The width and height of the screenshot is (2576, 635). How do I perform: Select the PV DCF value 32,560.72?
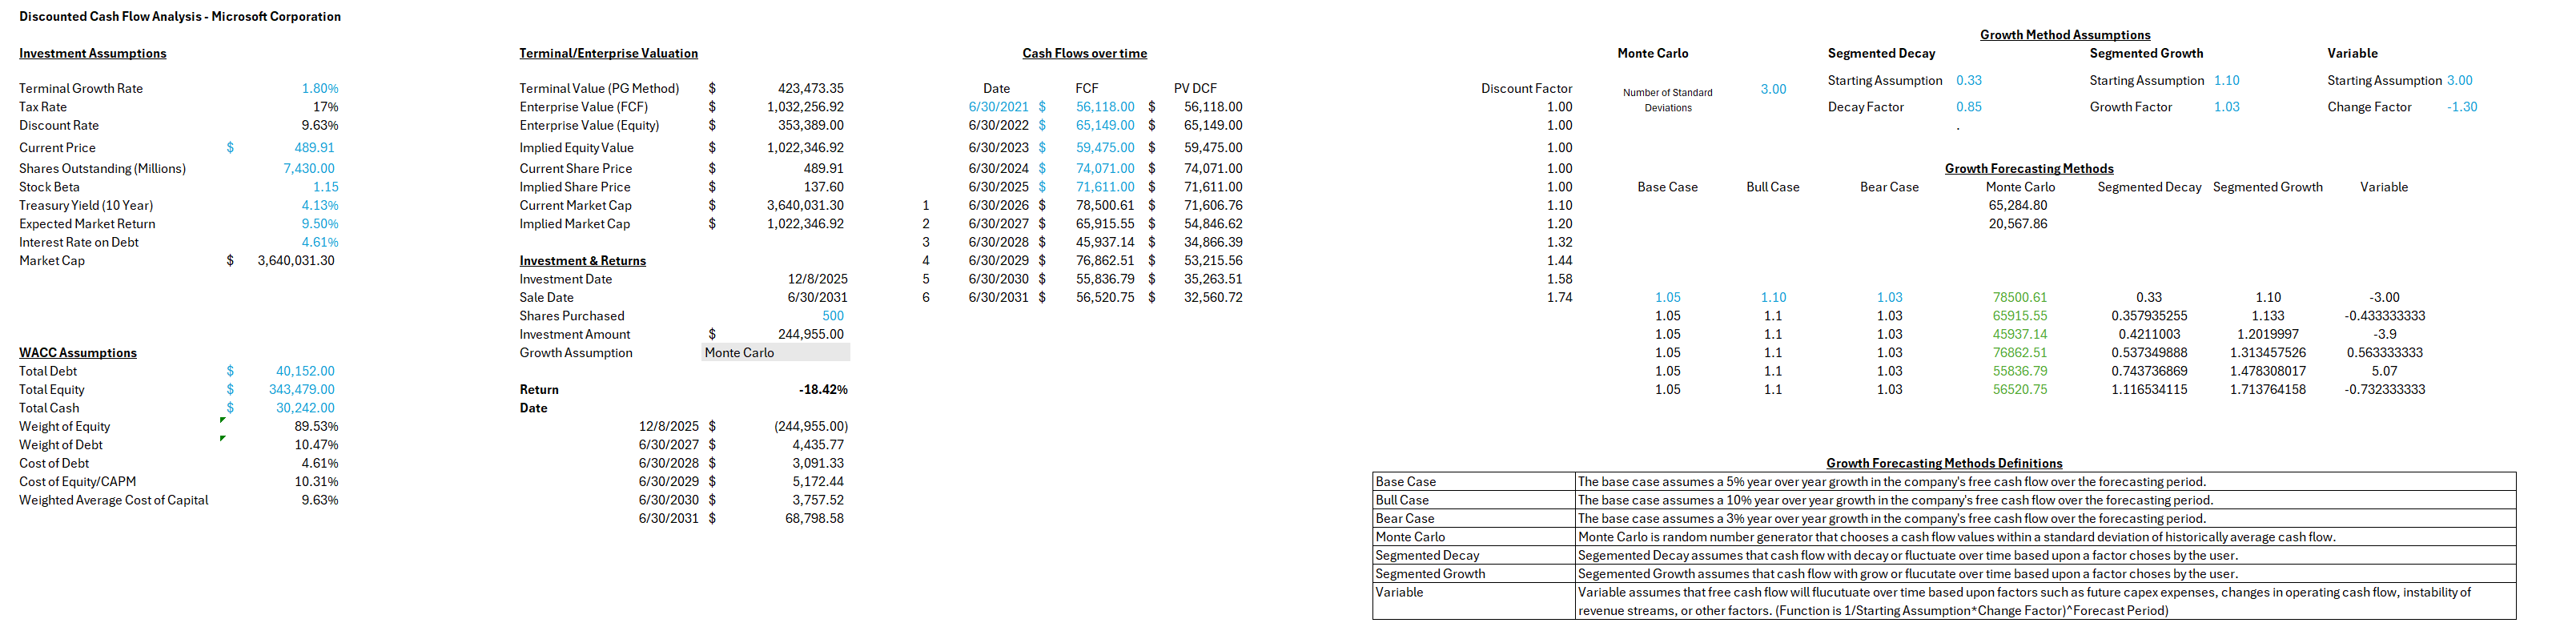tap(1213, 298)
